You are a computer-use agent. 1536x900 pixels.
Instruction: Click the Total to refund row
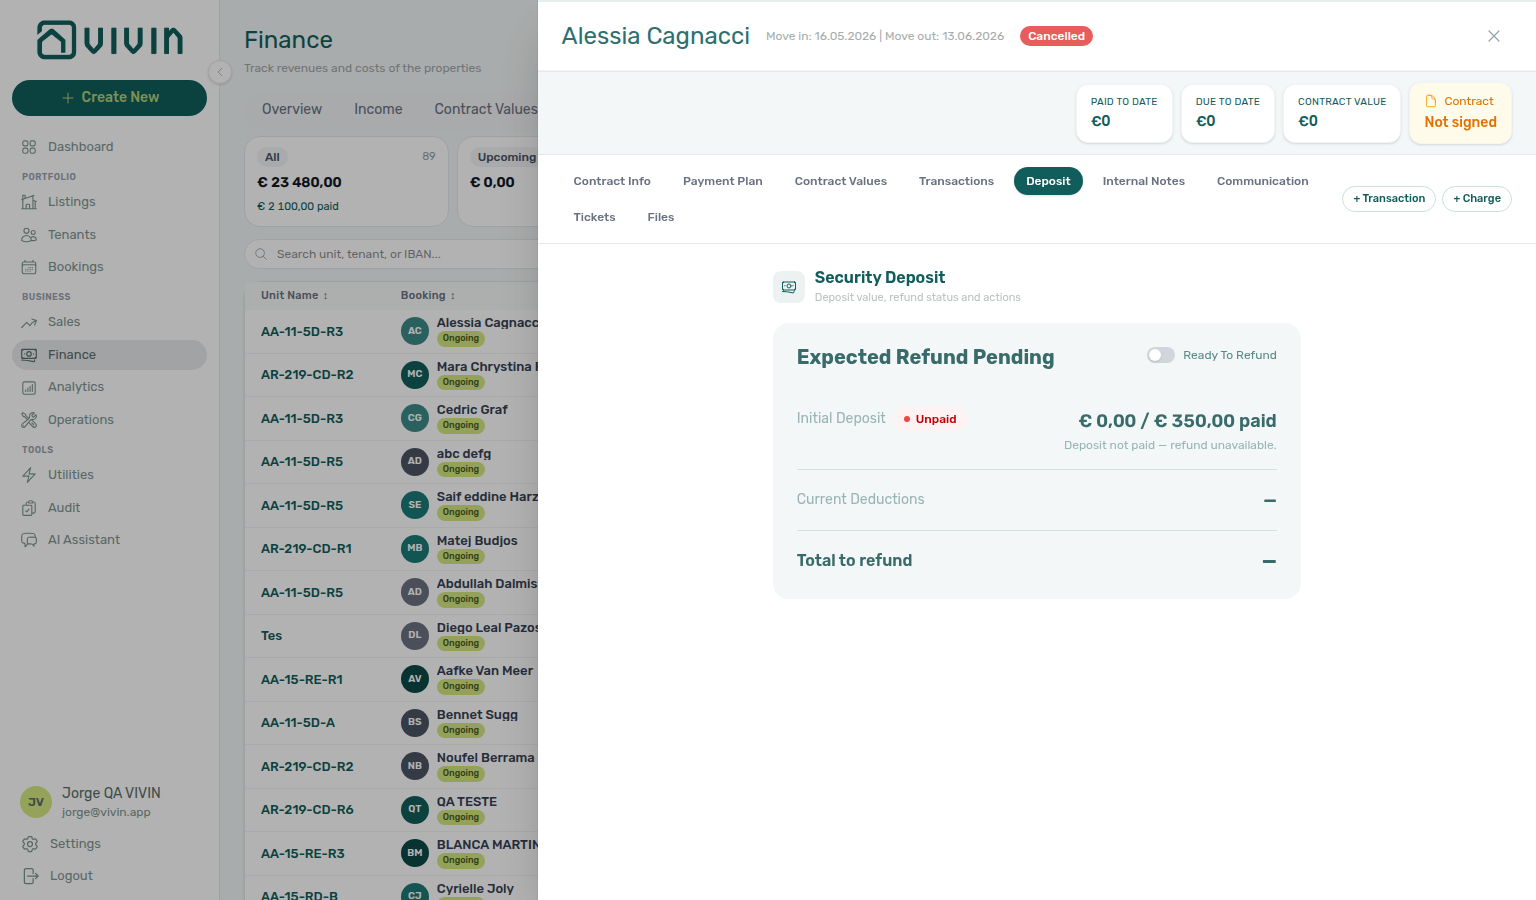point(1036,561)
